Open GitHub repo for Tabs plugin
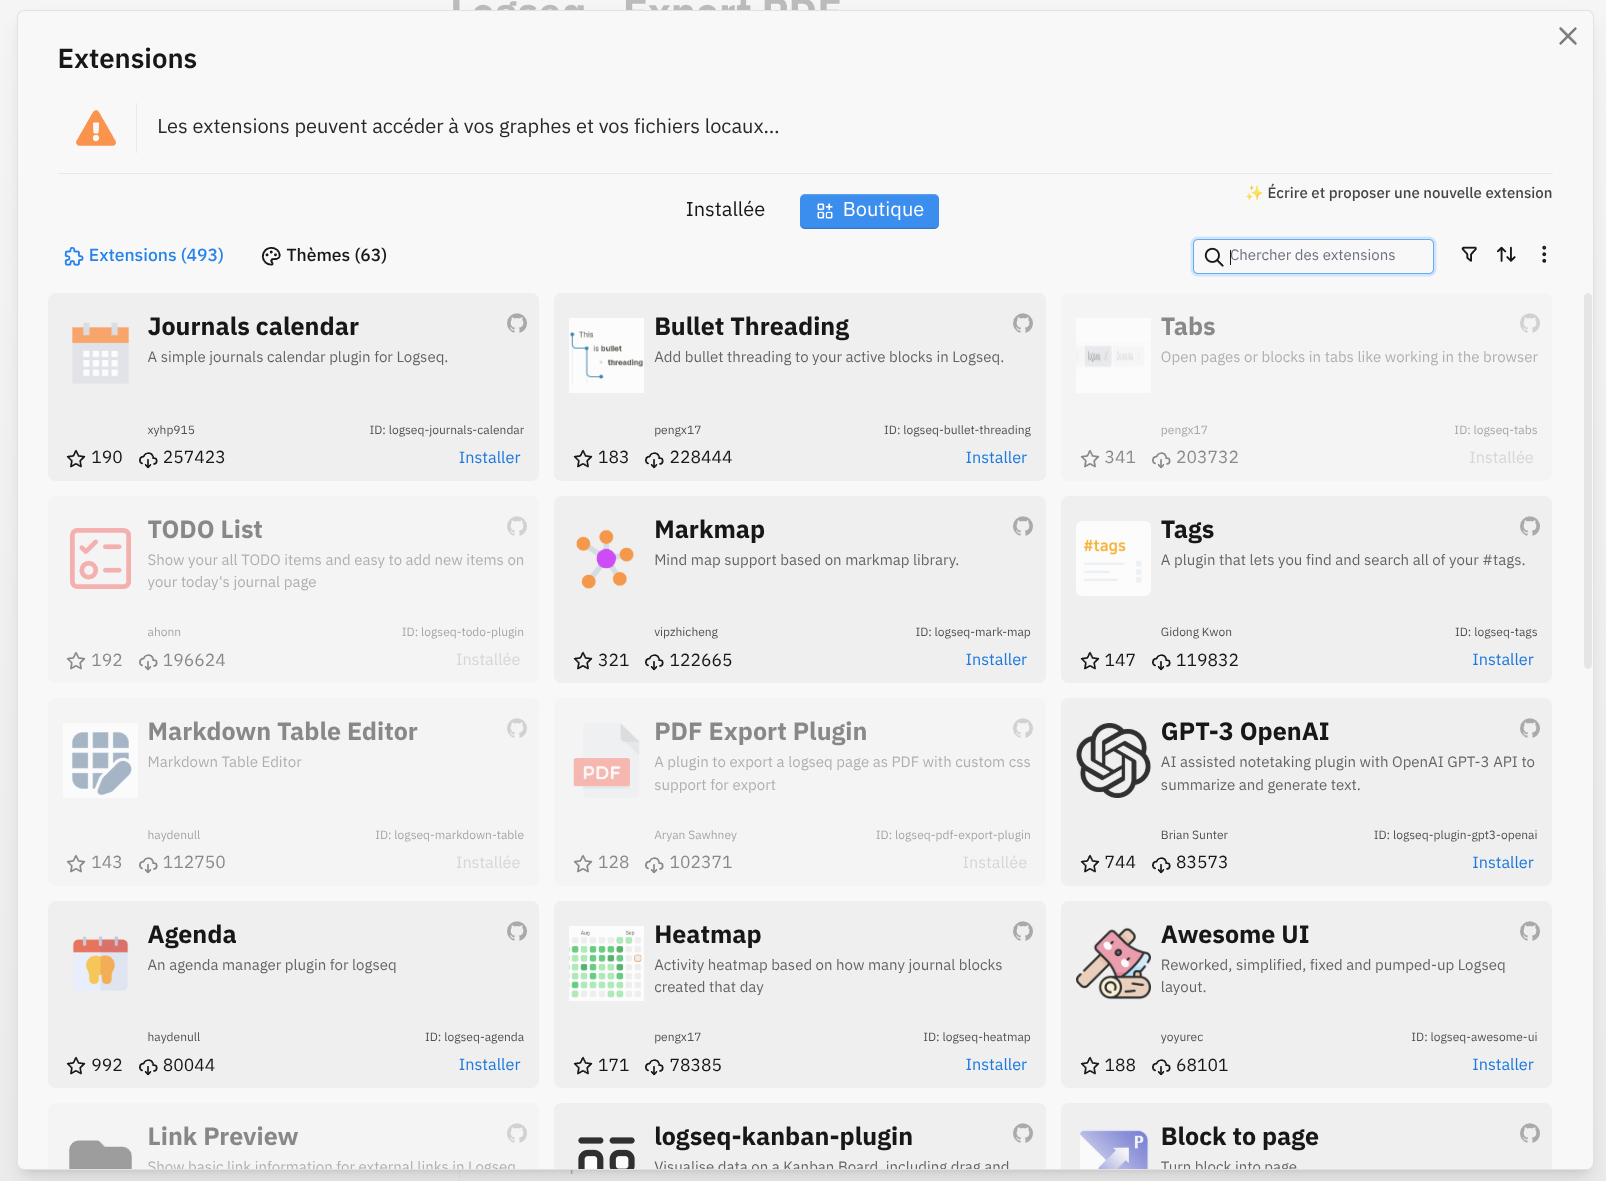 pos(1530,323)
